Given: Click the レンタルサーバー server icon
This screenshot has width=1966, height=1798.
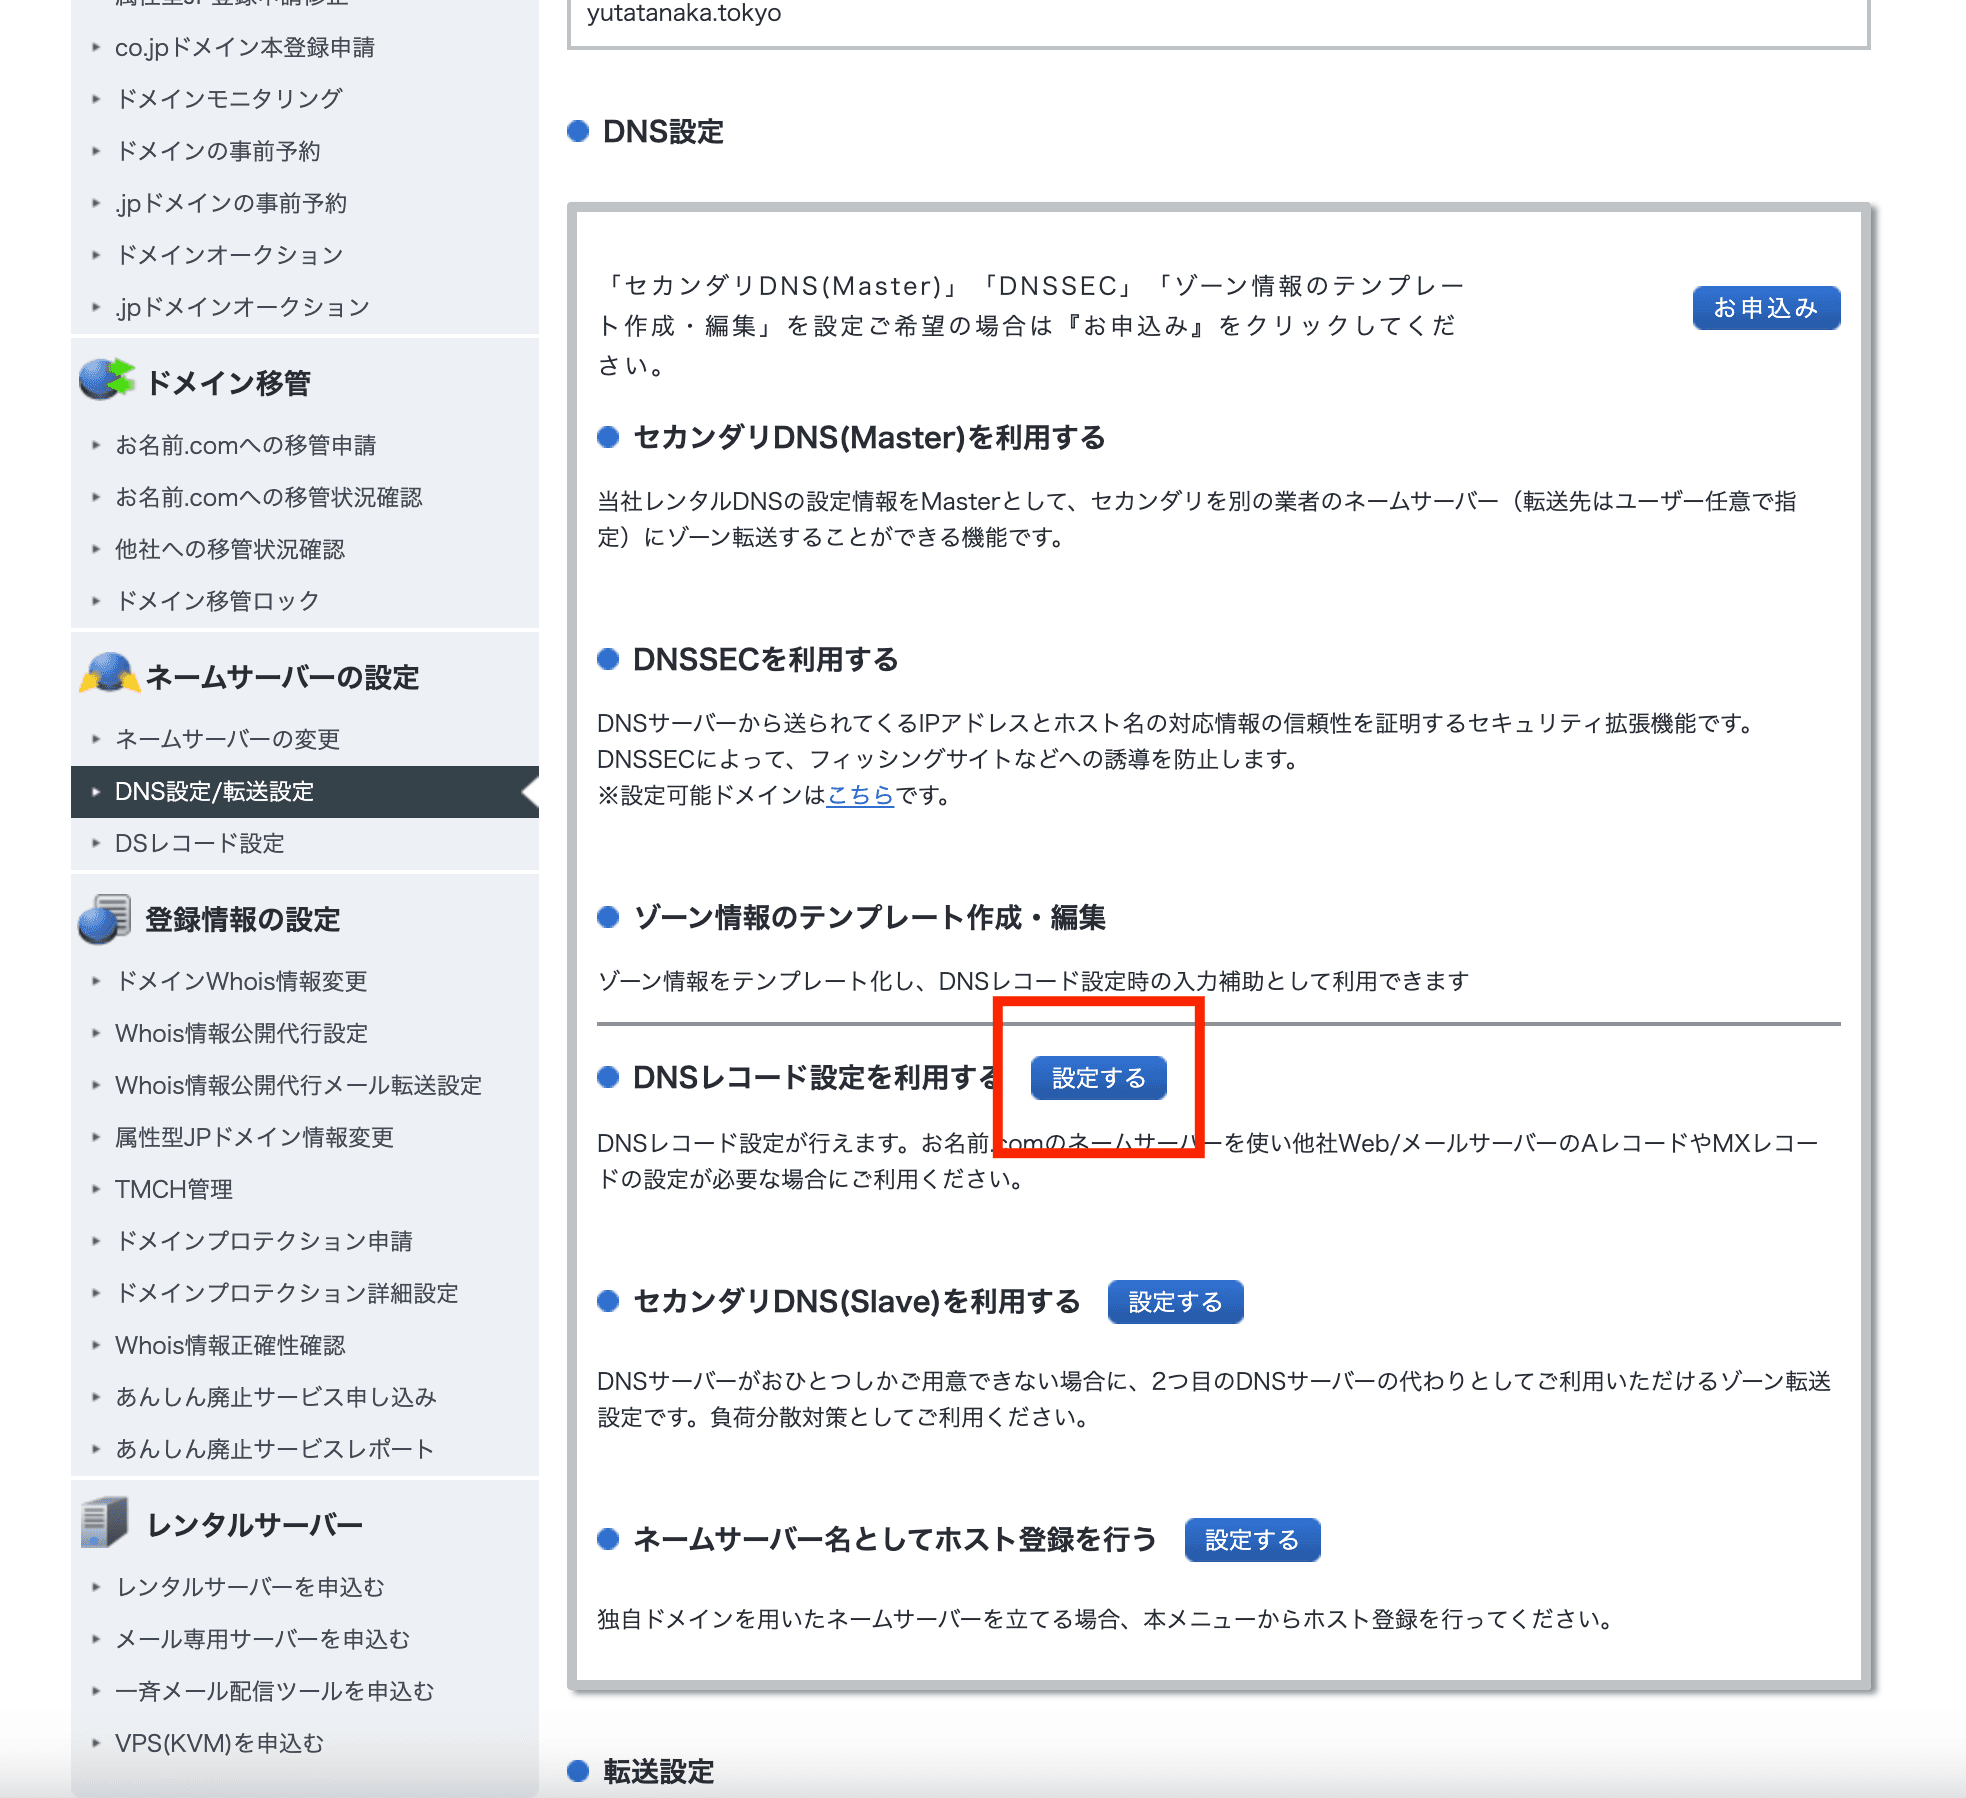Looking at the screenshot, I should [x=105, y=1522].
